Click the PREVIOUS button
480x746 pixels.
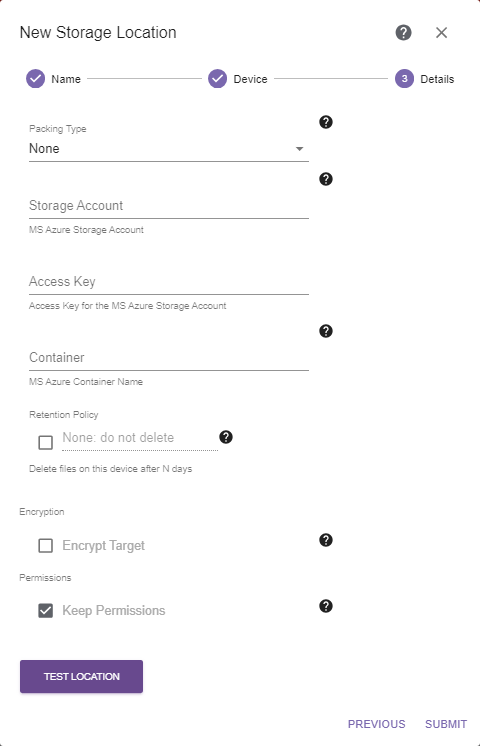(x=376, y=724)
